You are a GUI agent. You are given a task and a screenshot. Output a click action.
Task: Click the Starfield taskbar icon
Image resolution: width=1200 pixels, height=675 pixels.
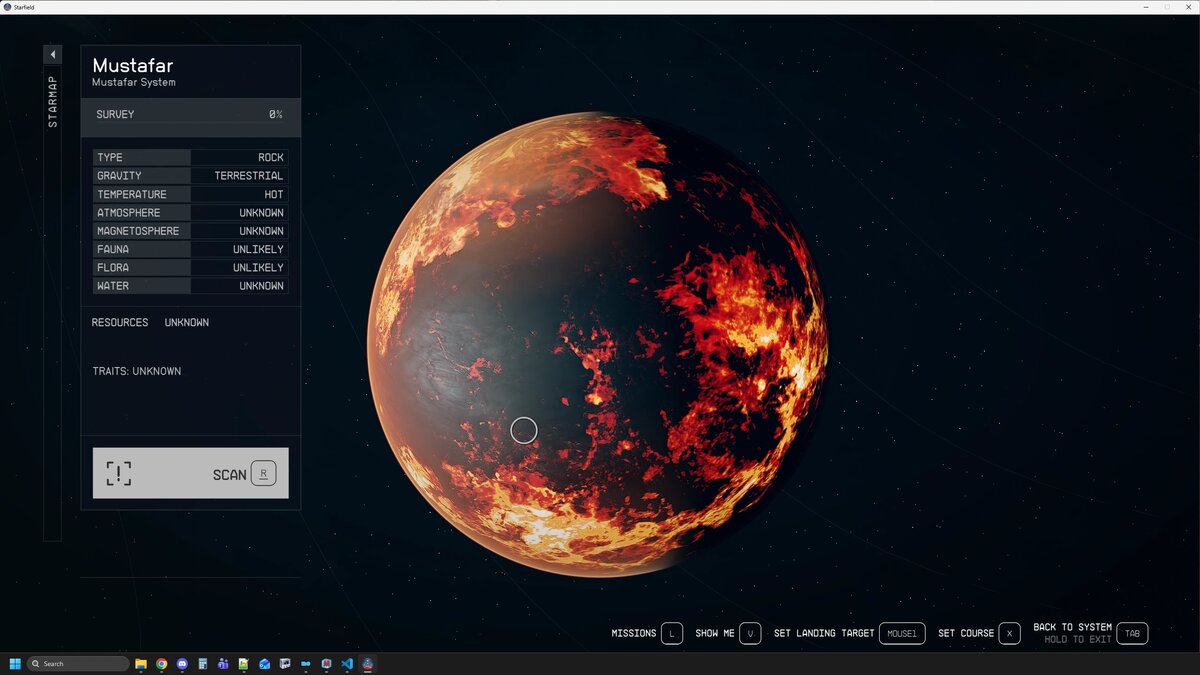click(368, 663)
